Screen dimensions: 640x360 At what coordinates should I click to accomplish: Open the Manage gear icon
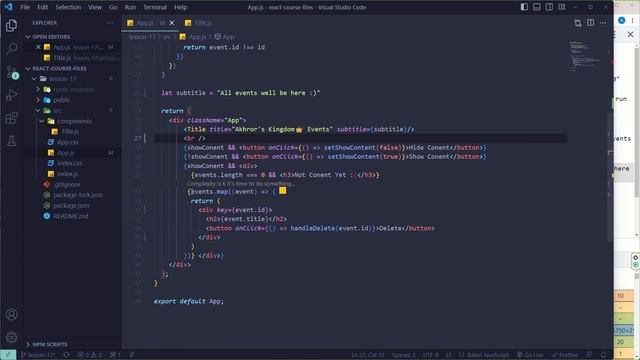11,337
